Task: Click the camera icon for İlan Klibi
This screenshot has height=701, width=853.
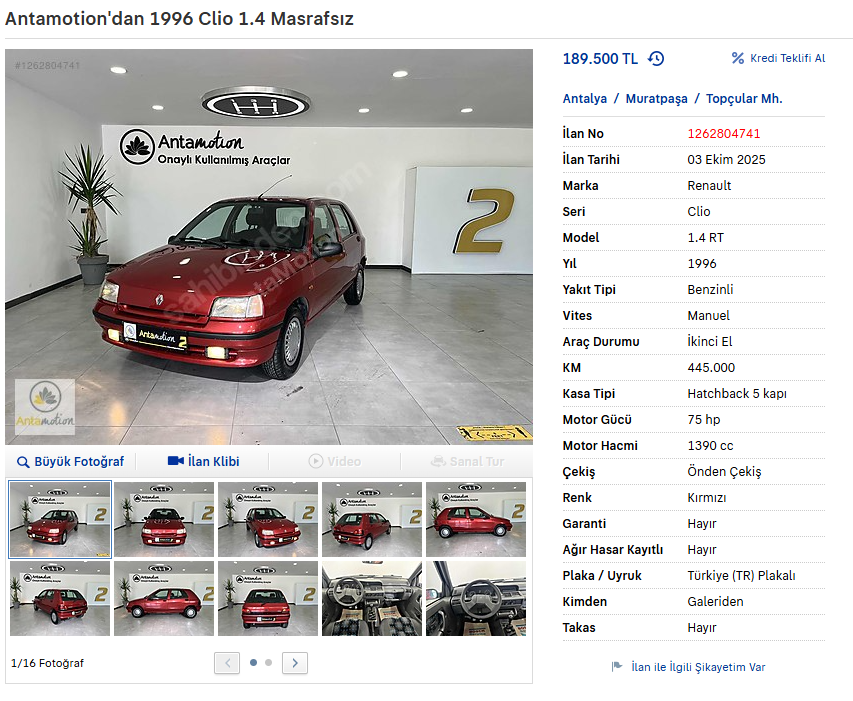Action: pos(176,461)
